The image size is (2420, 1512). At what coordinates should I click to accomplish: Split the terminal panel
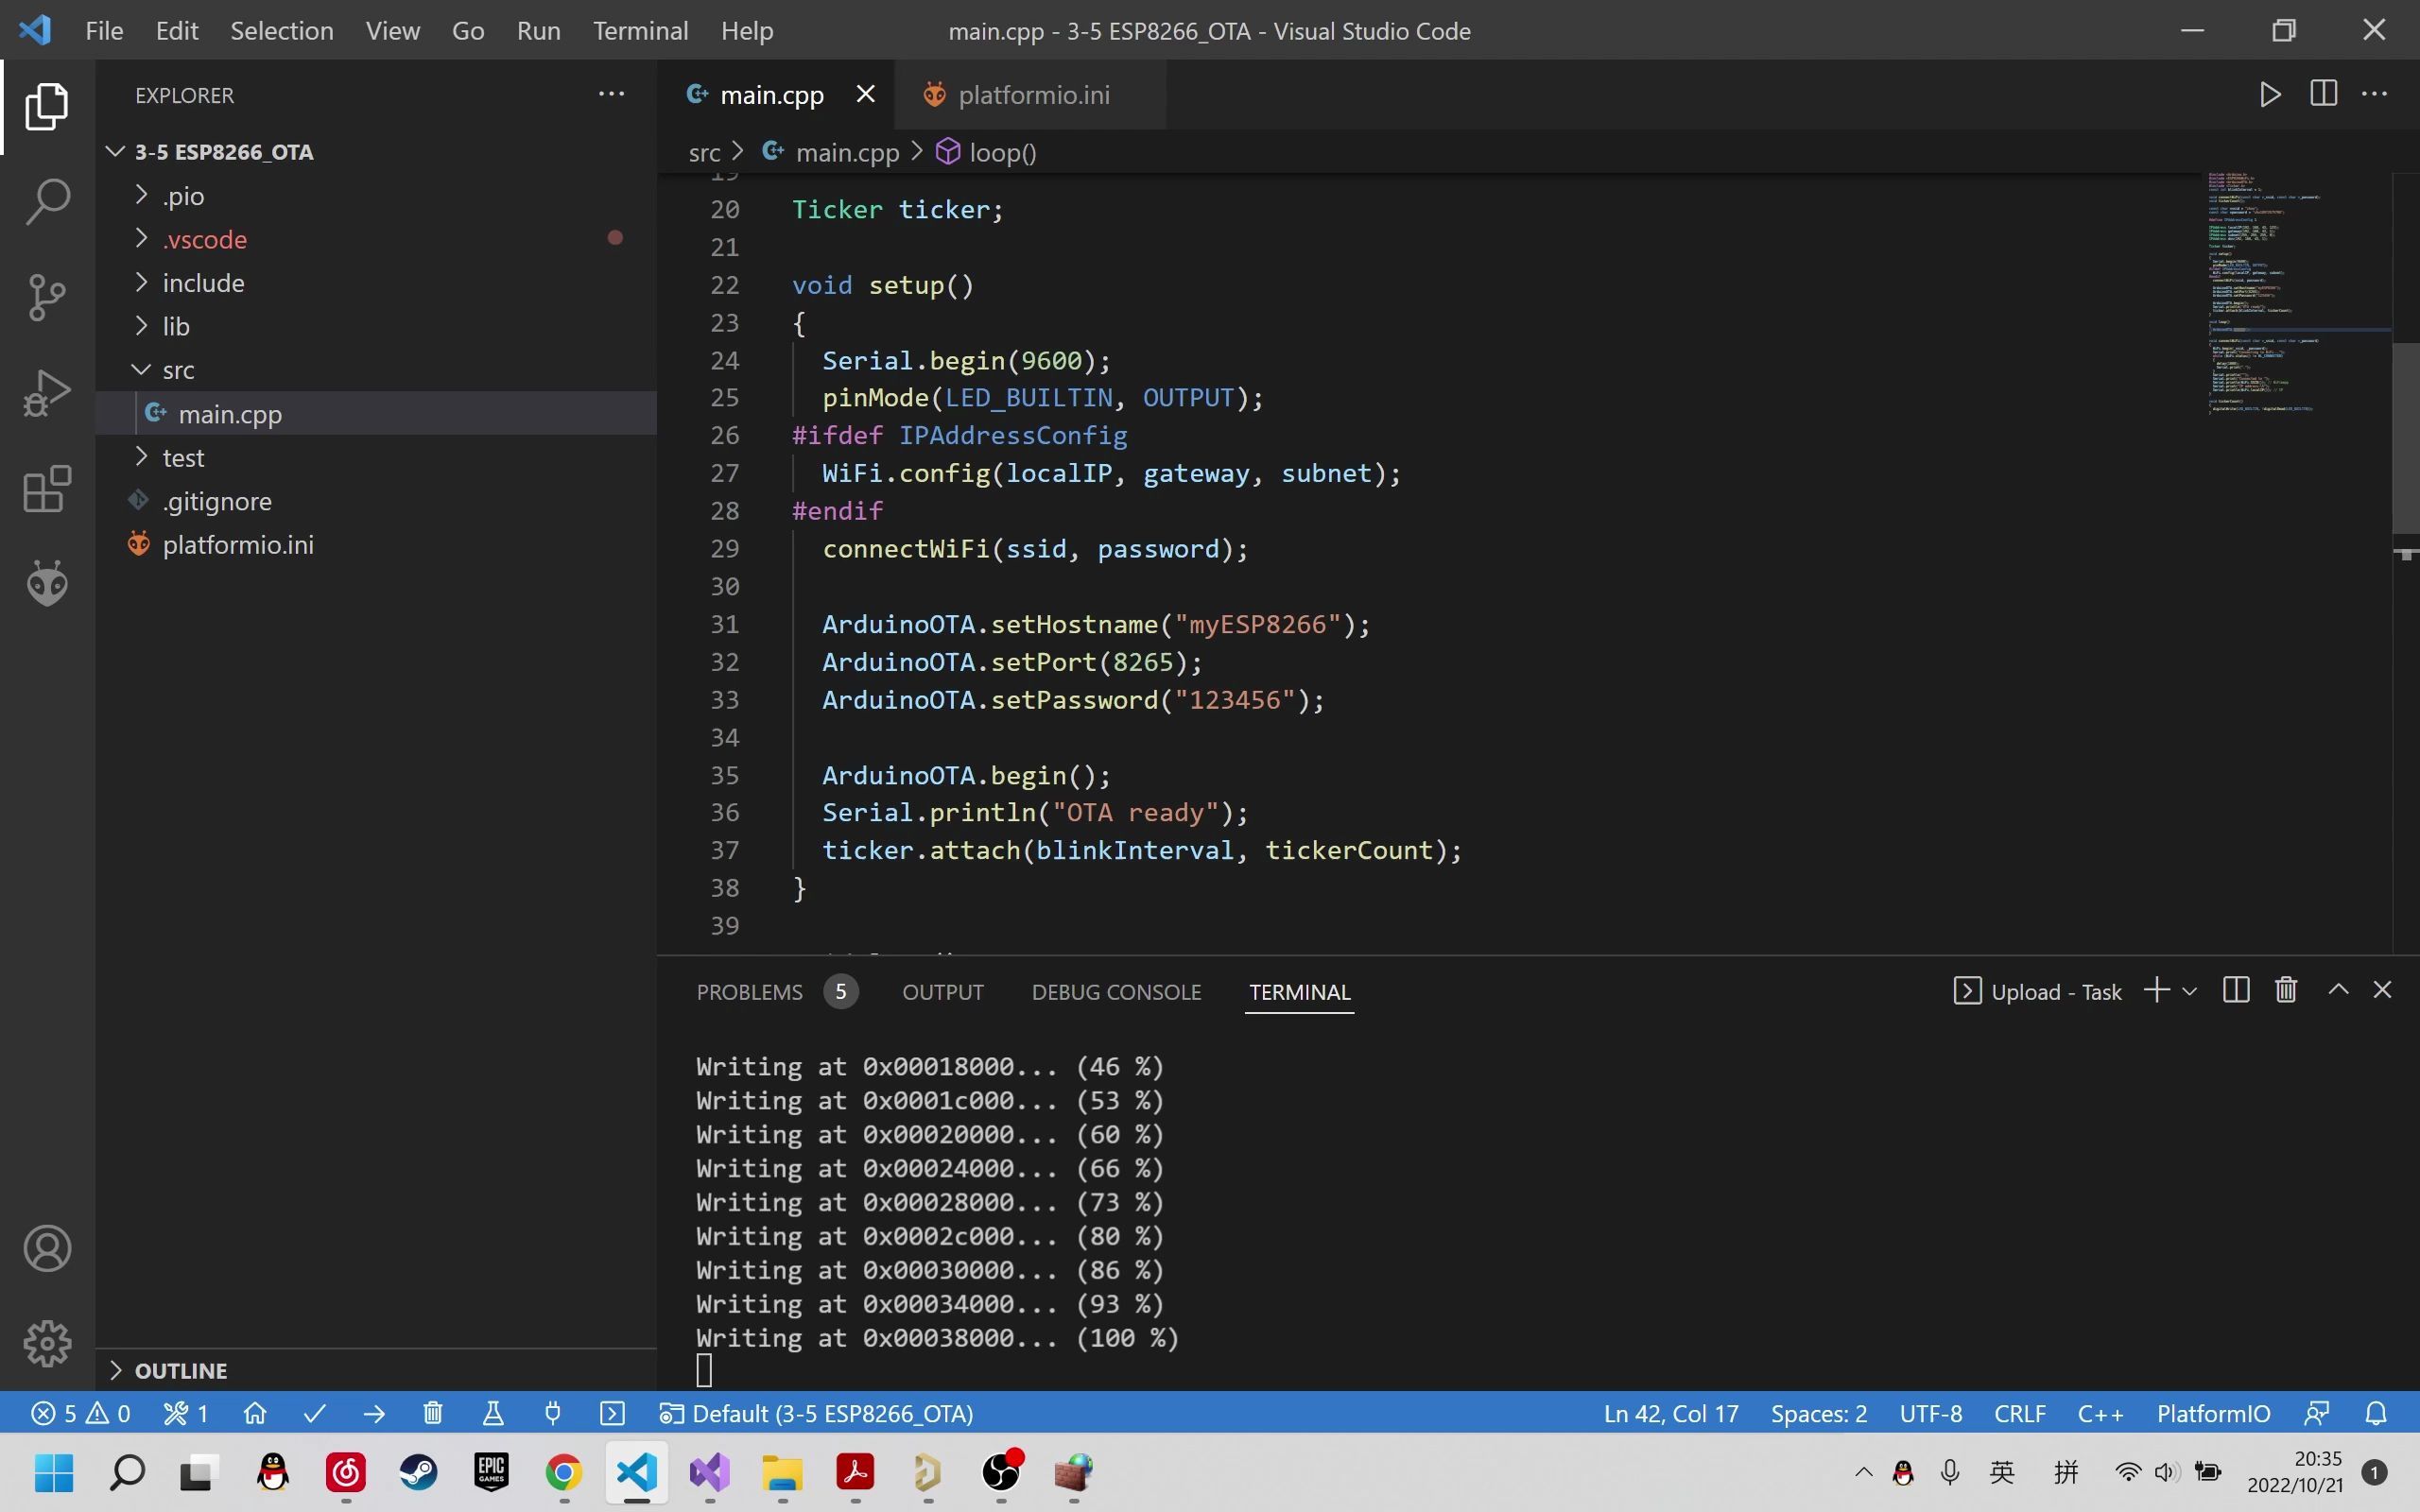point(2236,990)
